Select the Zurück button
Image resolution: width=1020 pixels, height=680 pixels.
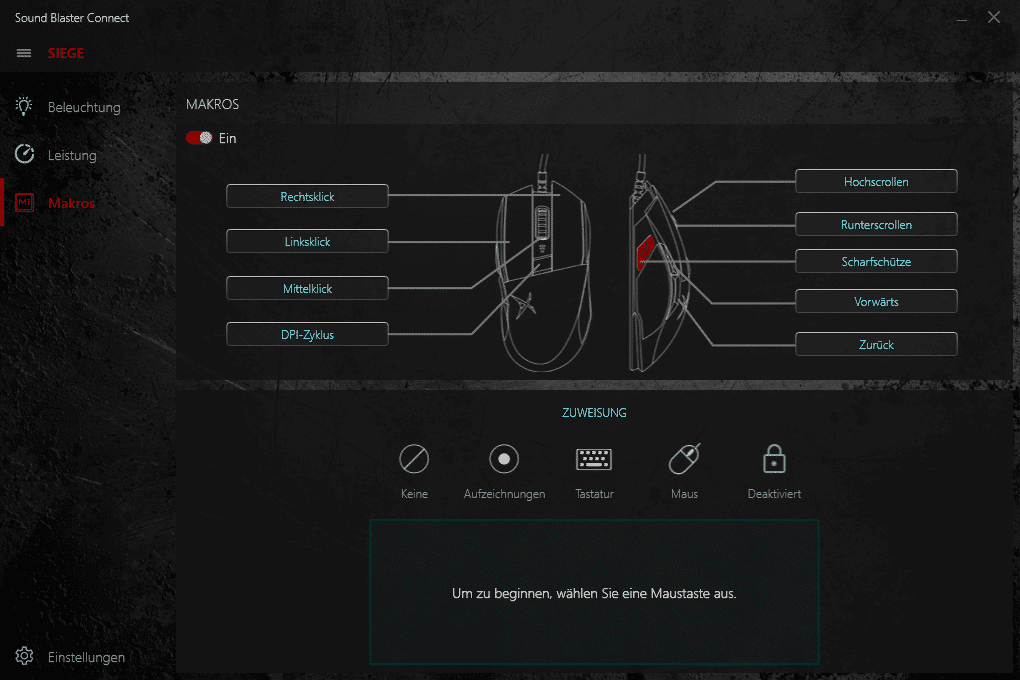[x=876, y=344]
